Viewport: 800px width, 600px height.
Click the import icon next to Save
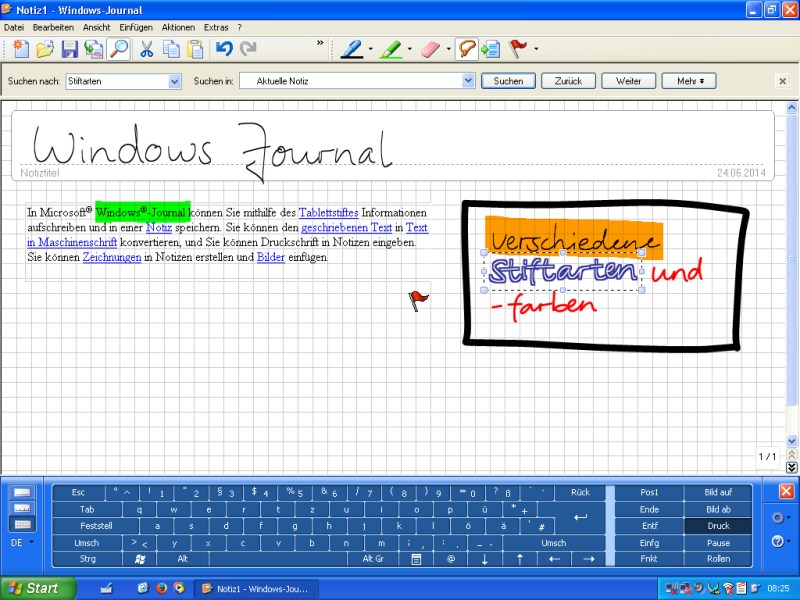tap(94, 49)
